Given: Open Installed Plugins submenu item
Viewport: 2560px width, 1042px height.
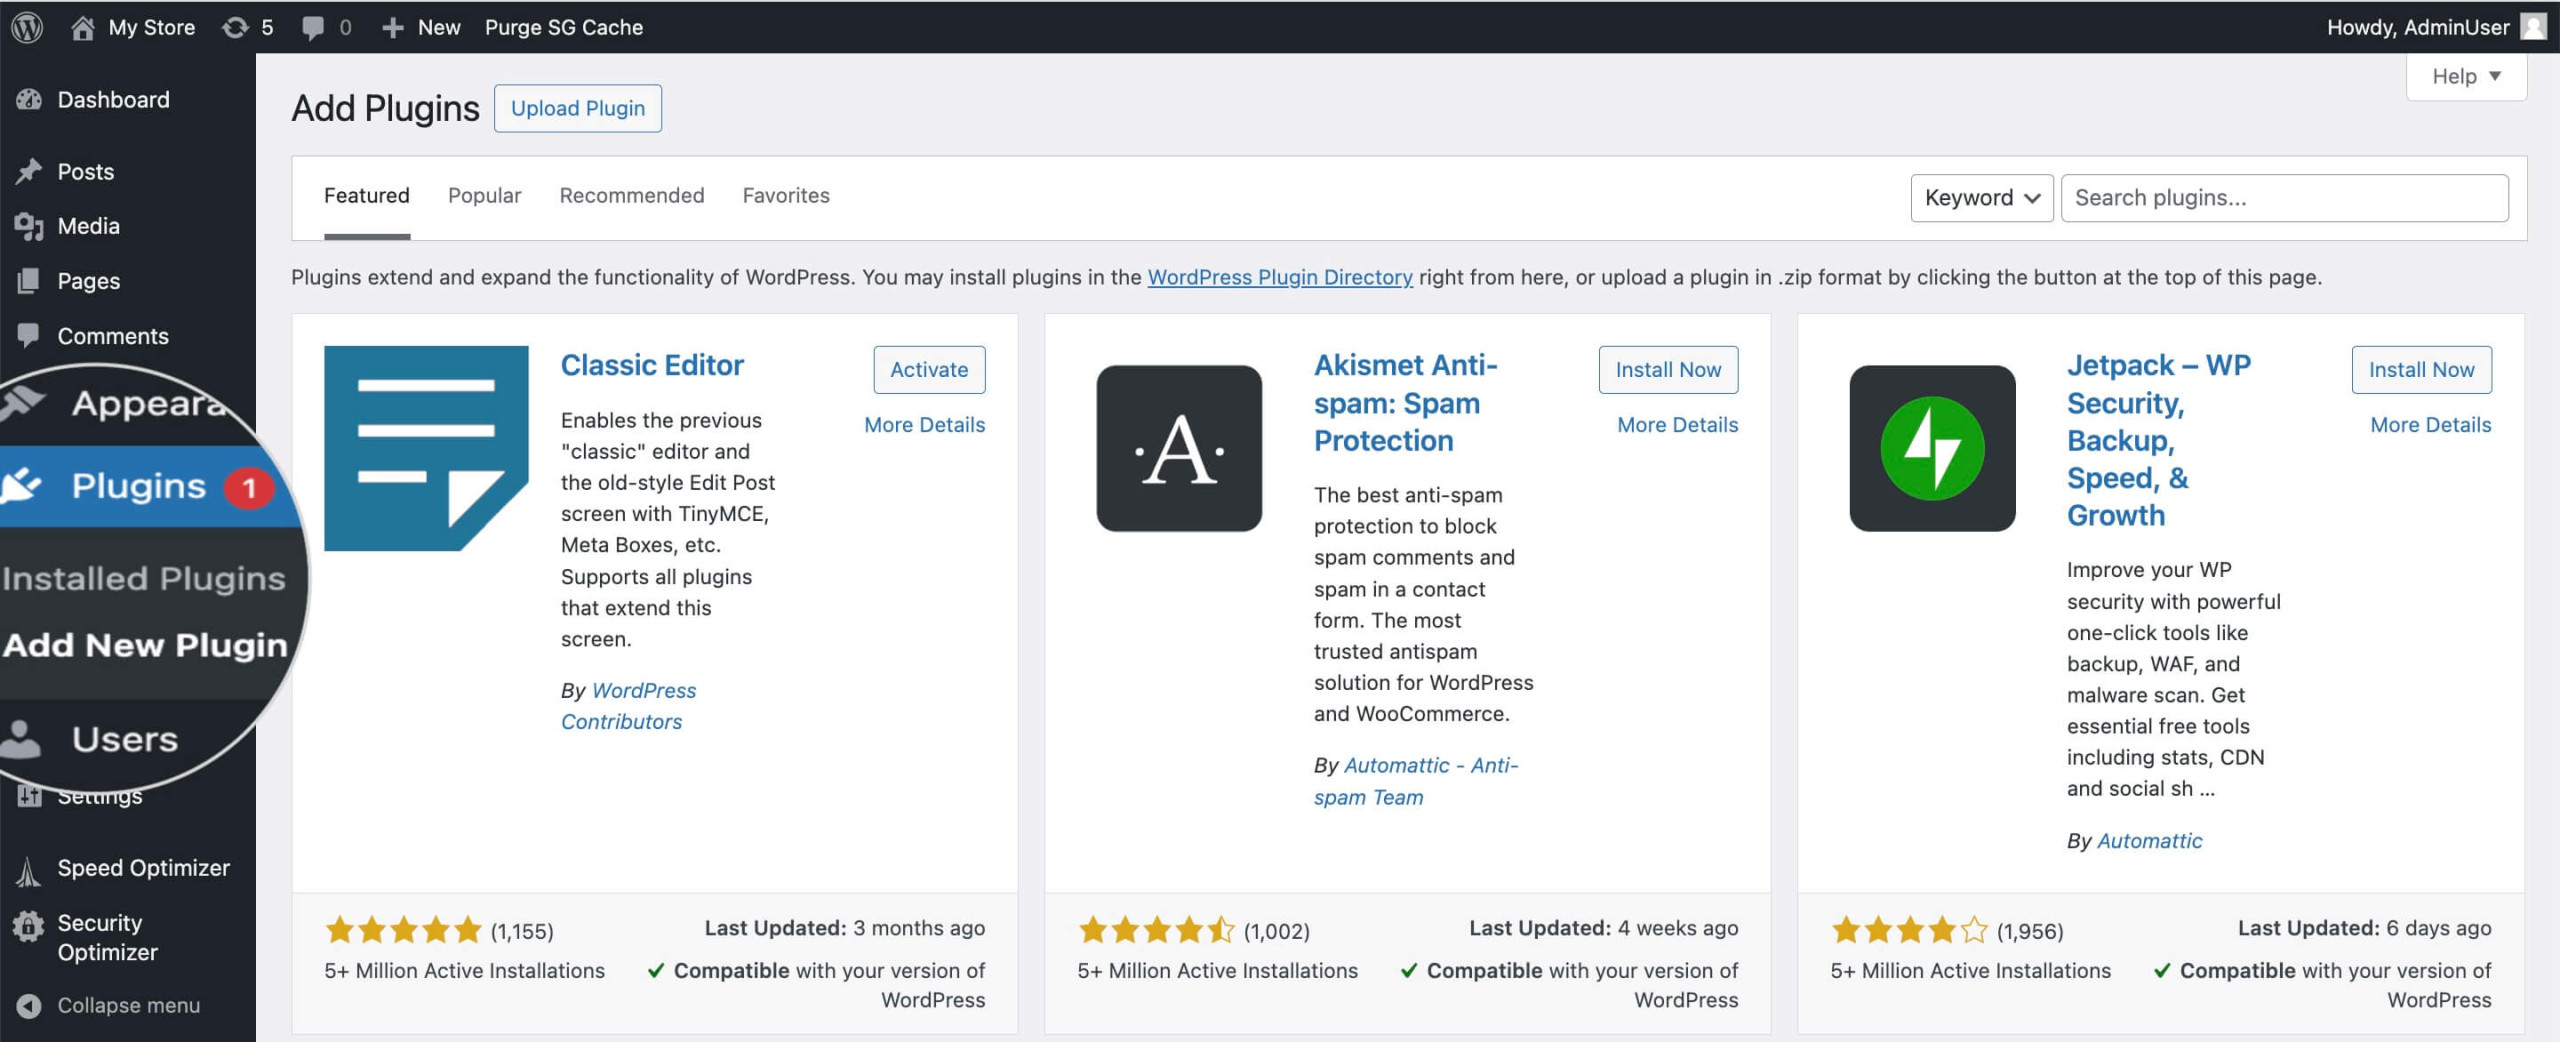Looking at the screenshot, I should click(144, 578).
